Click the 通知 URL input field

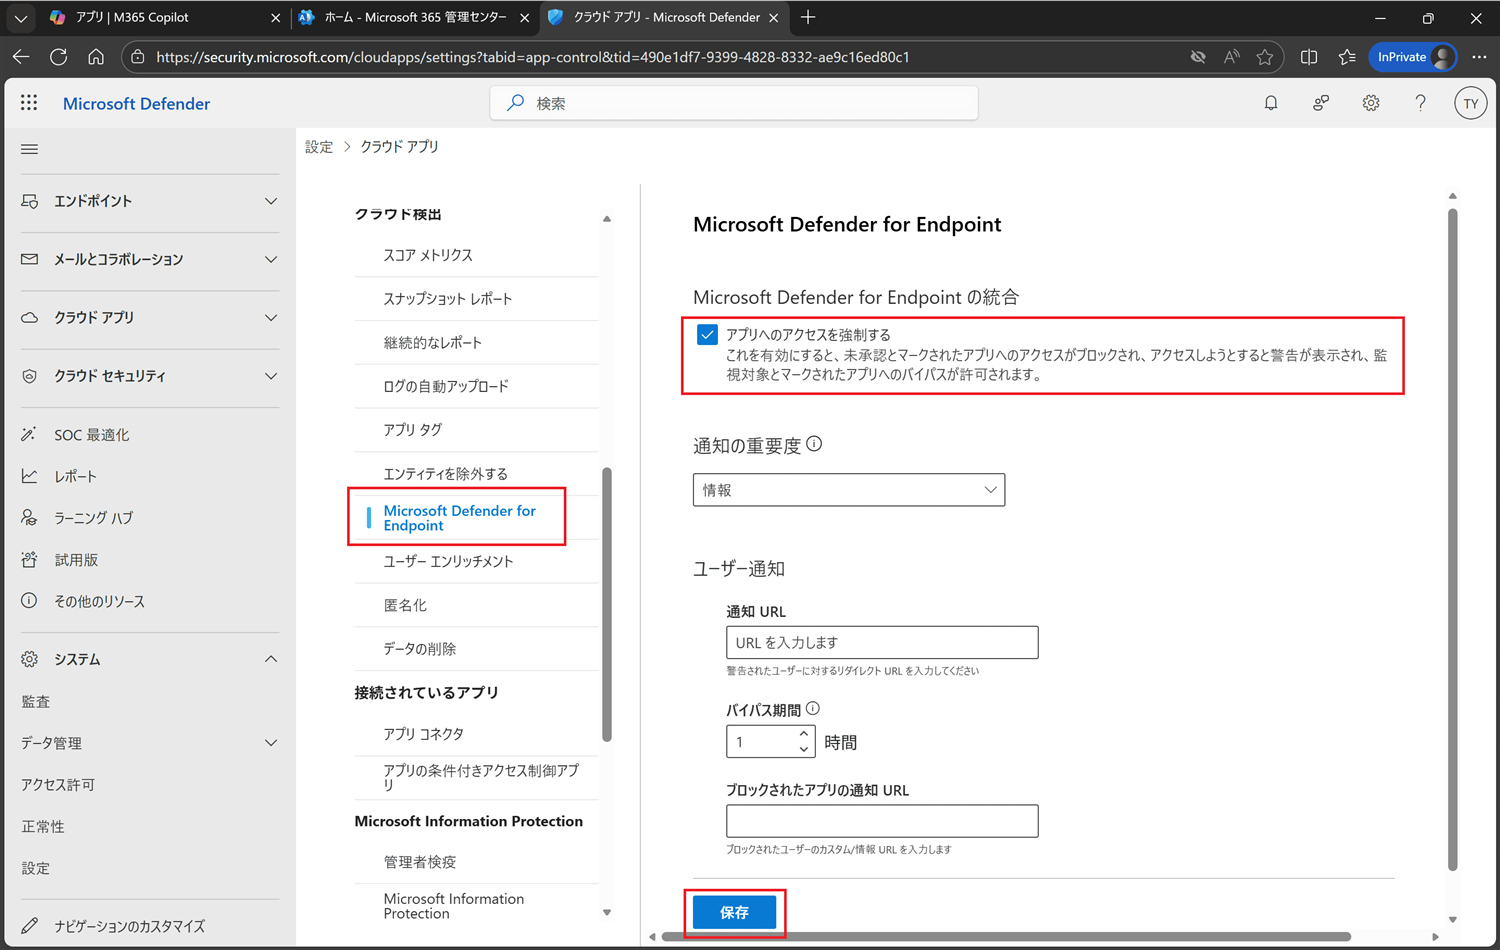(882, 643)
